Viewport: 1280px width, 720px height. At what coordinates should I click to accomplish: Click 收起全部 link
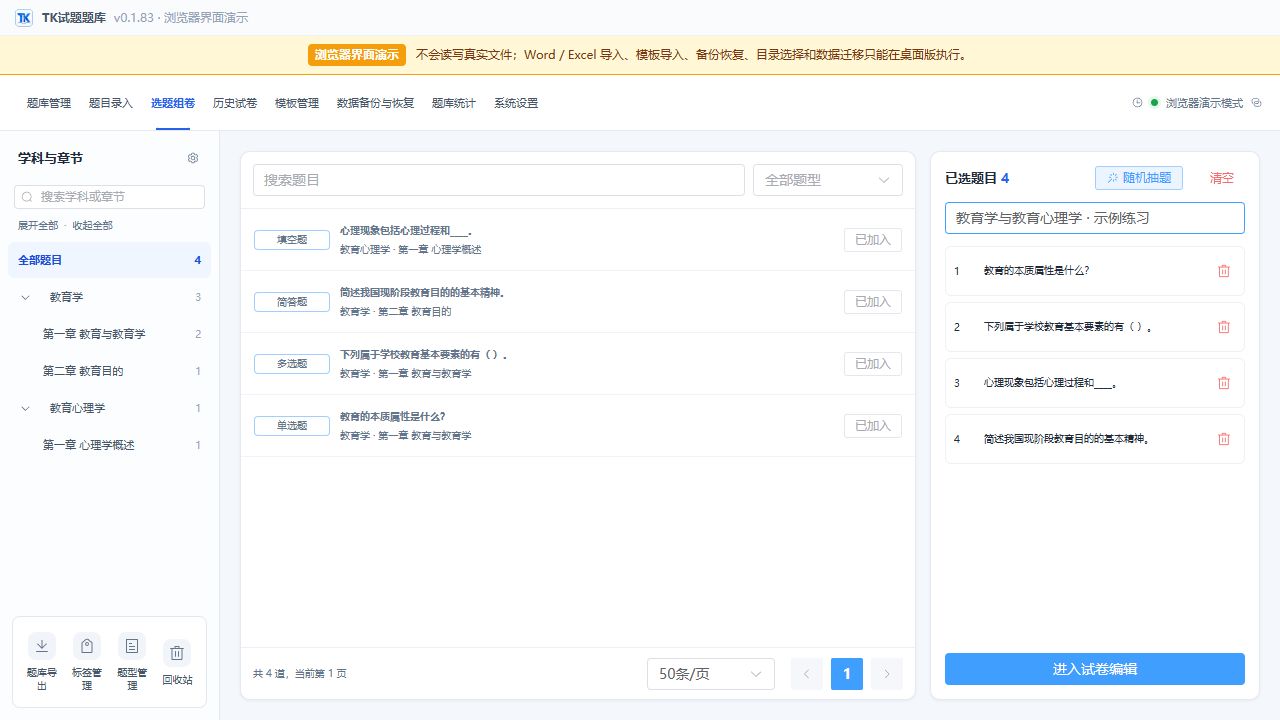point(92,225)
